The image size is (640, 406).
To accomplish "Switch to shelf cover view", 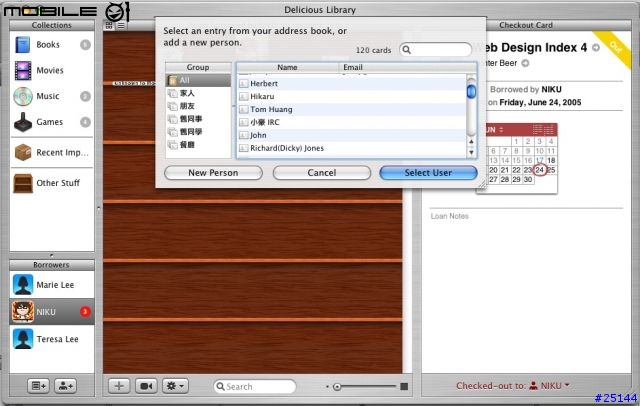I will click(x=109, y=26).
